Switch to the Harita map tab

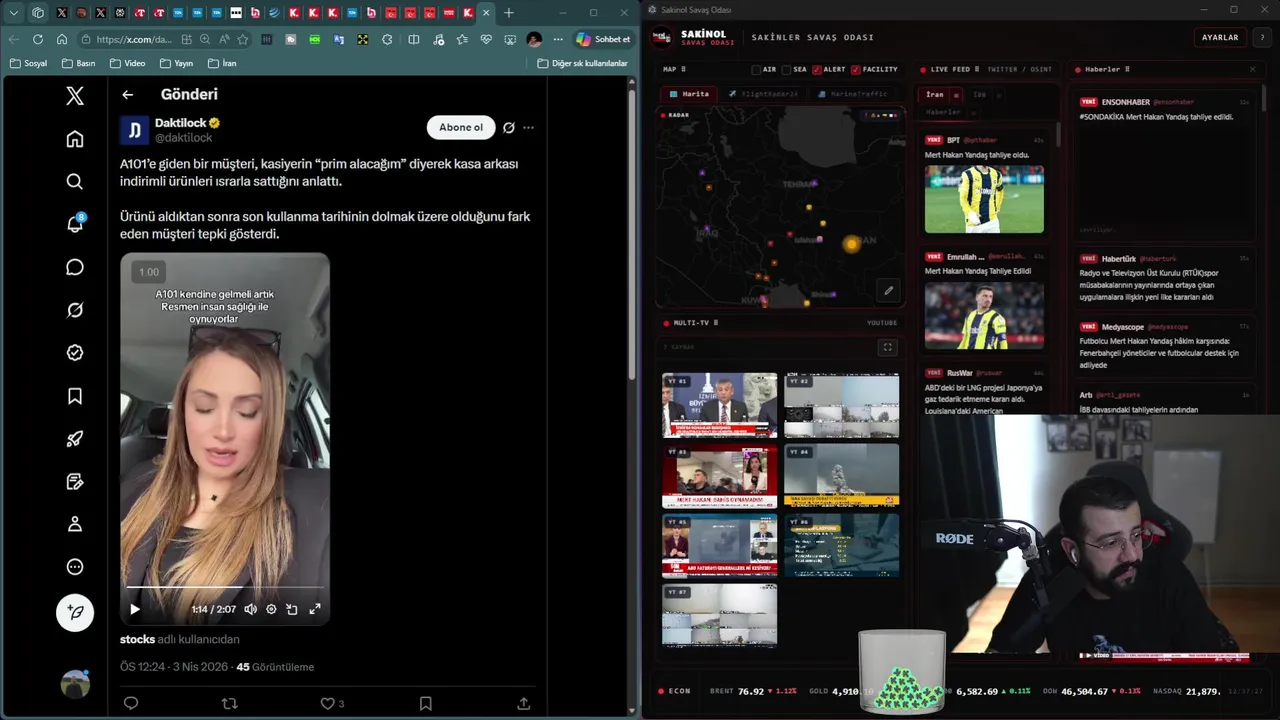click(689, 94)
